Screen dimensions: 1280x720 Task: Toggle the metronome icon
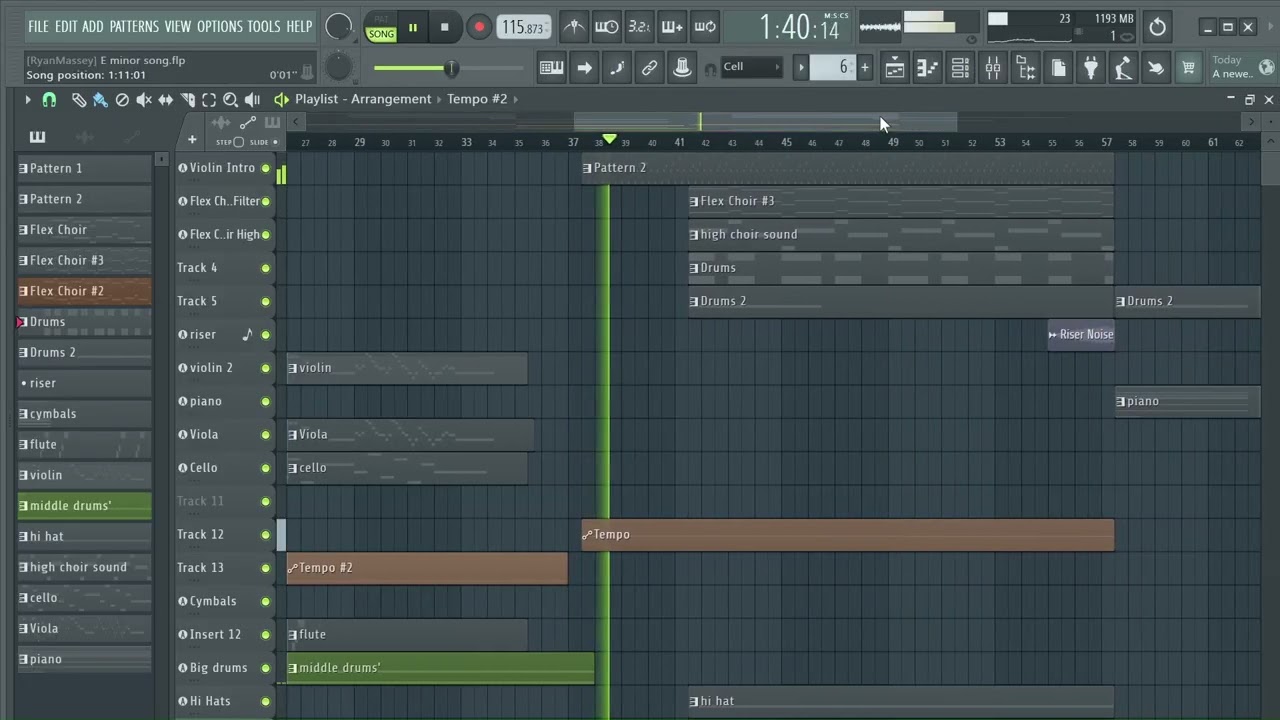coord(574,27)
